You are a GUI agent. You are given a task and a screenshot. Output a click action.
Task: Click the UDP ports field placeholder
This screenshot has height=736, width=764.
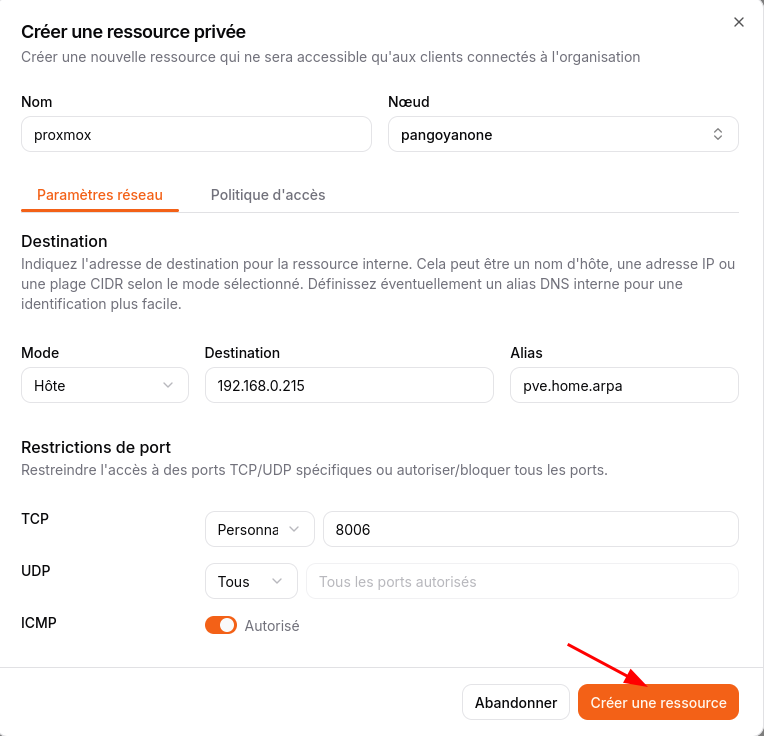(x=522, y=581)
